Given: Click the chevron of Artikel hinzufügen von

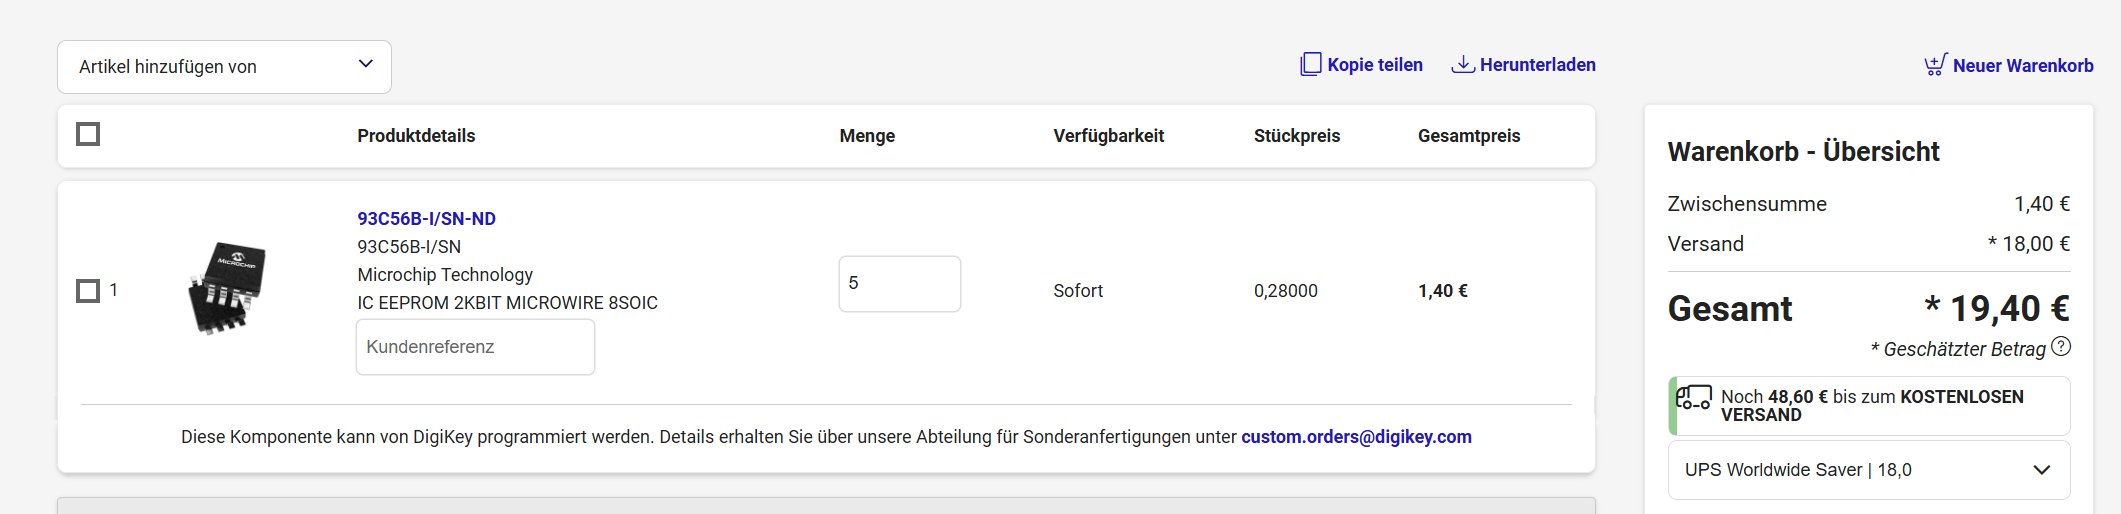Looking at the screenshot, I should coord(366,64).
